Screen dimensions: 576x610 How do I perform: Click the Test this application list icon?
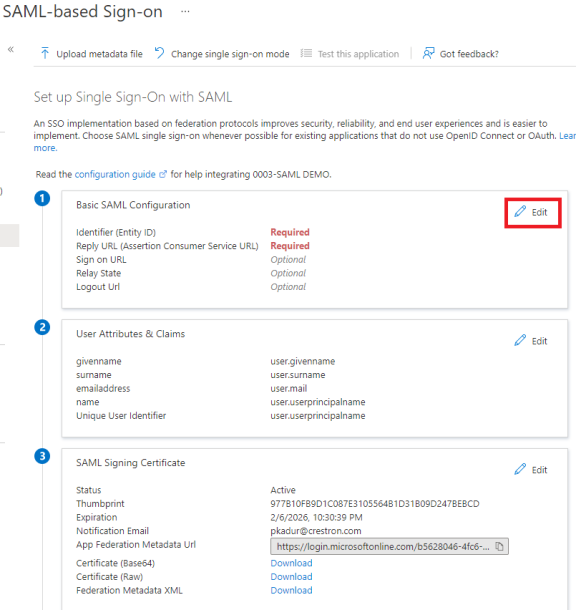(306, 53)
